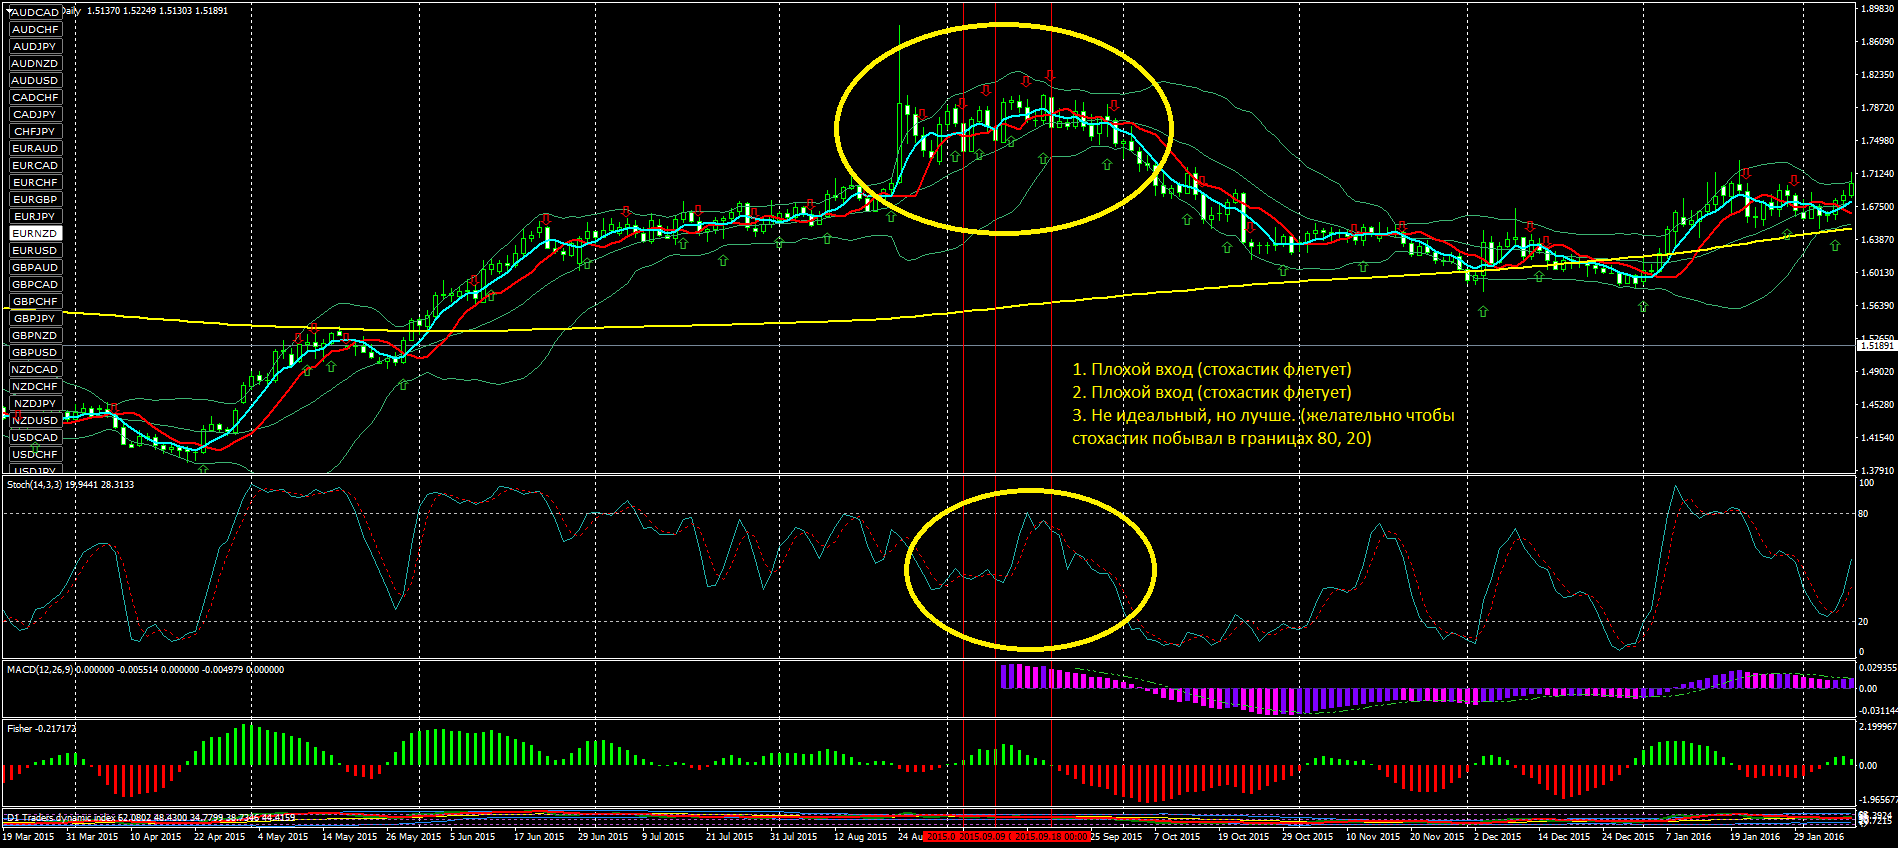Select NZDJPY pair
The height and width of the screenshot is (848, 1898).
(x=35, y=403)
